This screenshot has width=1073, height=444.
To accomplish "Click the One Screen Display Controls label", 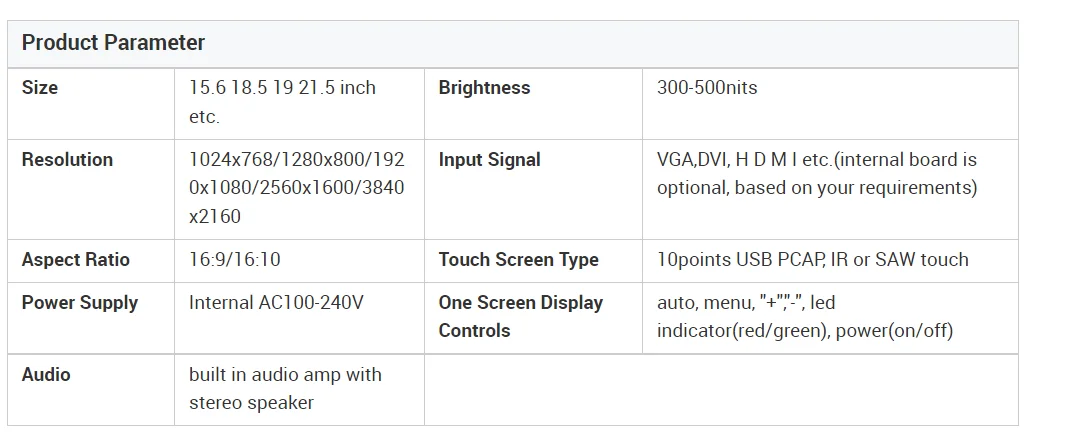I will point(520,317).
